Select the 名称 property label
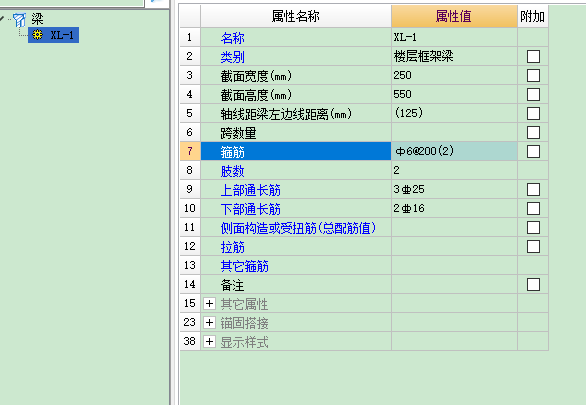The width and height of the screenshot is (586, 405). click(232, 38)
